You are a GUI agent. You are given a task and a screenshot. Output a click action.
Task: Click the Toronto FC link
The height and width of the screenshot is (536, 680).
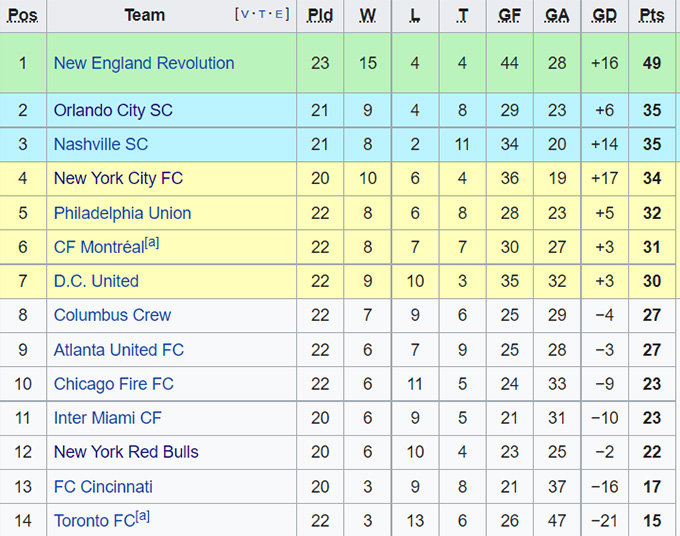coord(93,521)
